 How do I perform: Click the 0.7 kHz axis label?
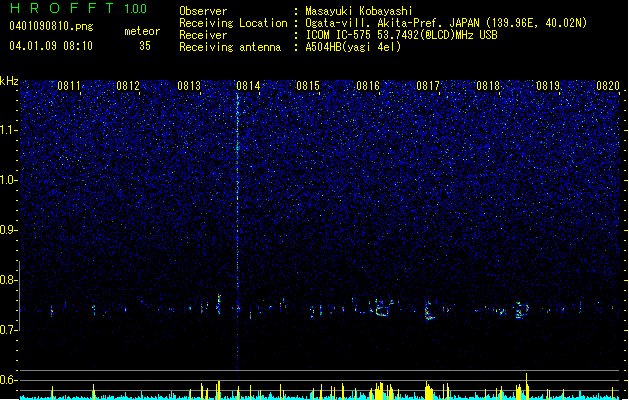pos(9,330)
